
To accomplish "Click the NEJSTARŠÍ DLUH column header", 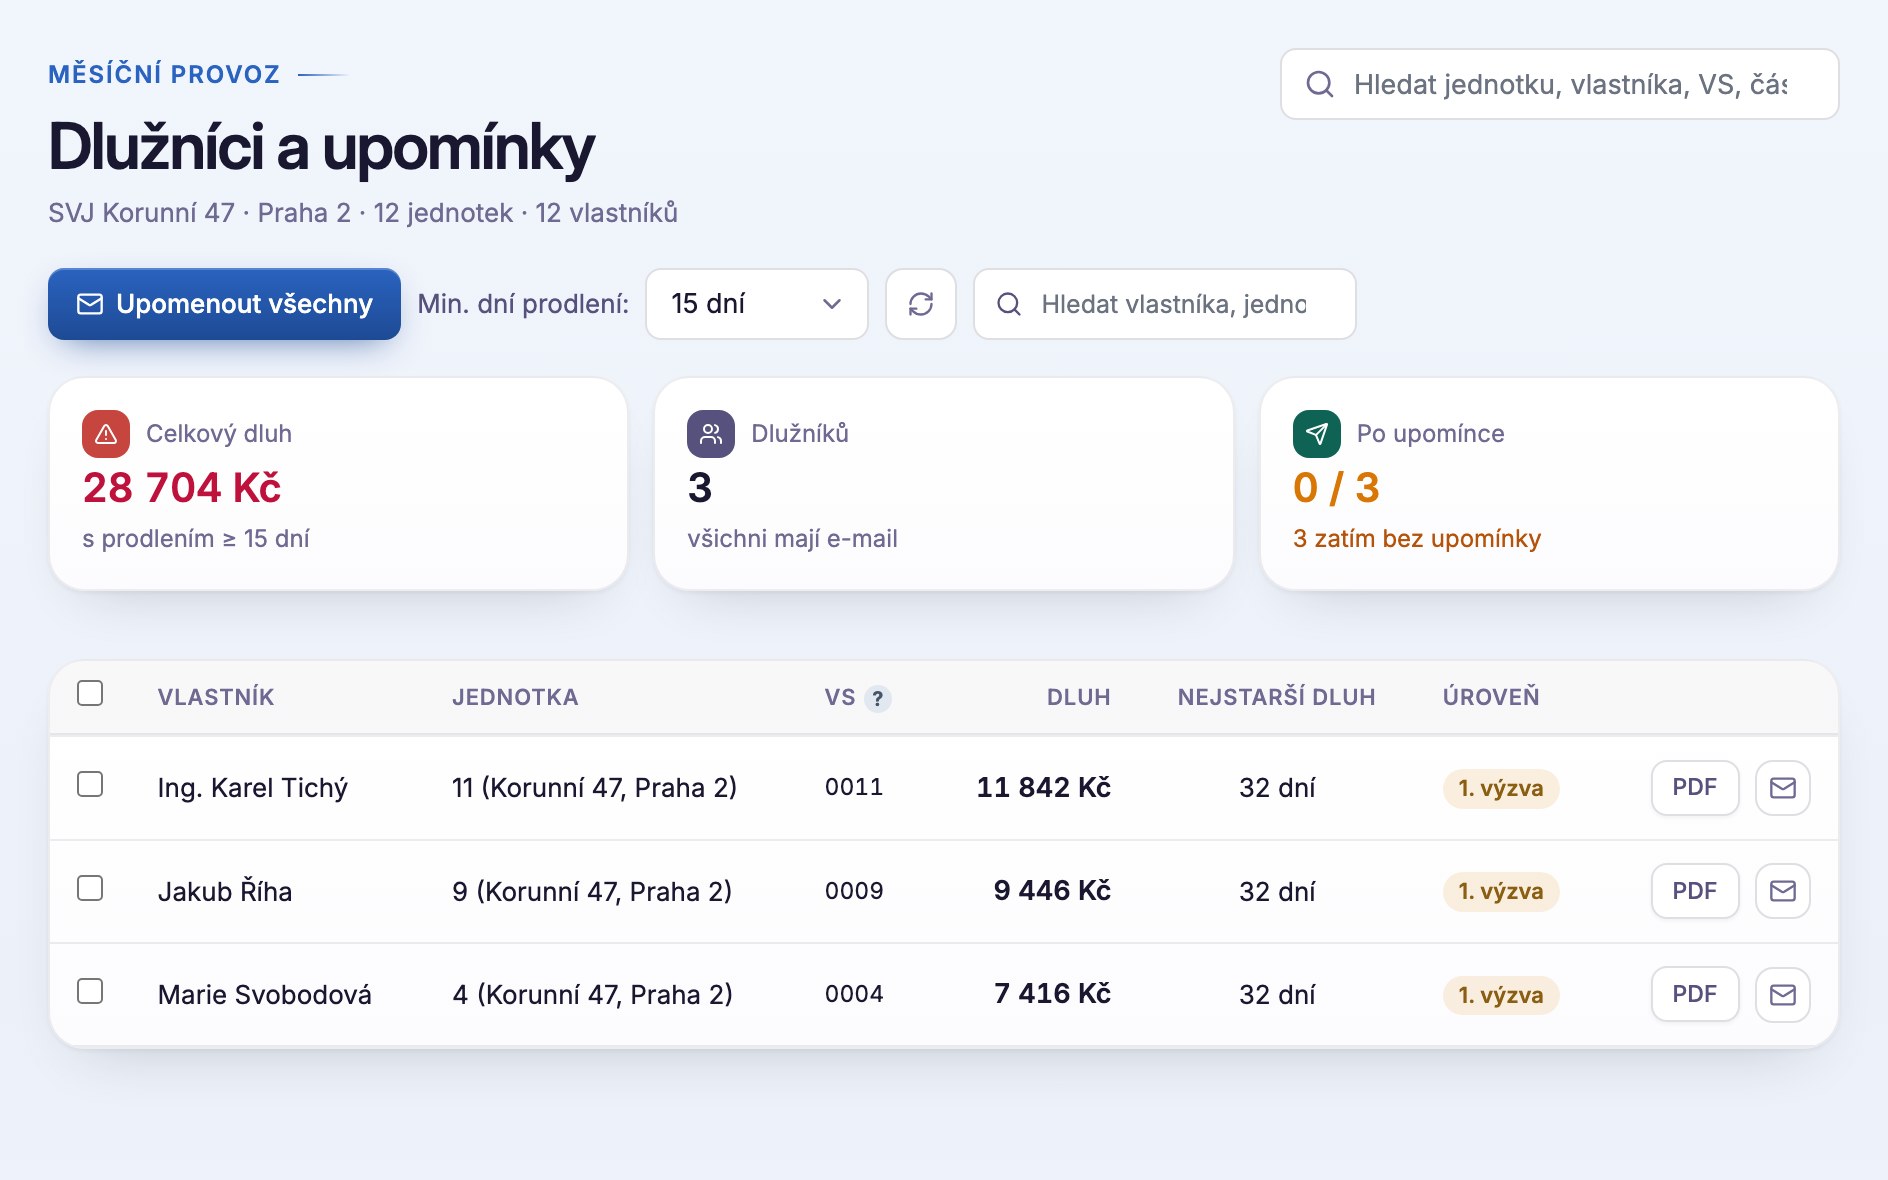I will coord(1276,697).
